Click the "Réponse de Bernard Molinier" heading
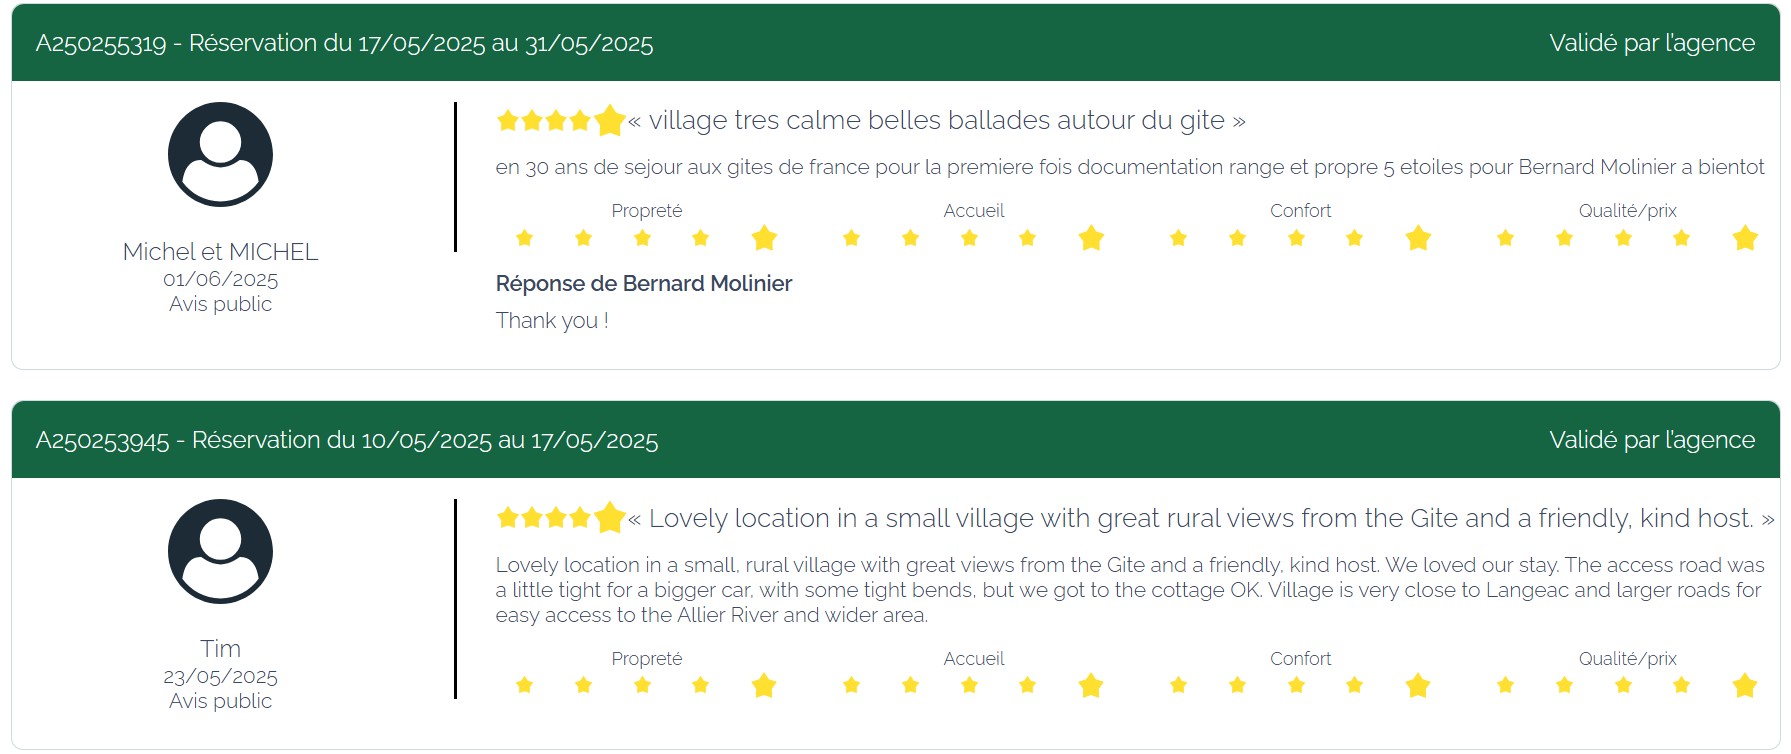1791x754 pixels. click(x=643, y=284)
